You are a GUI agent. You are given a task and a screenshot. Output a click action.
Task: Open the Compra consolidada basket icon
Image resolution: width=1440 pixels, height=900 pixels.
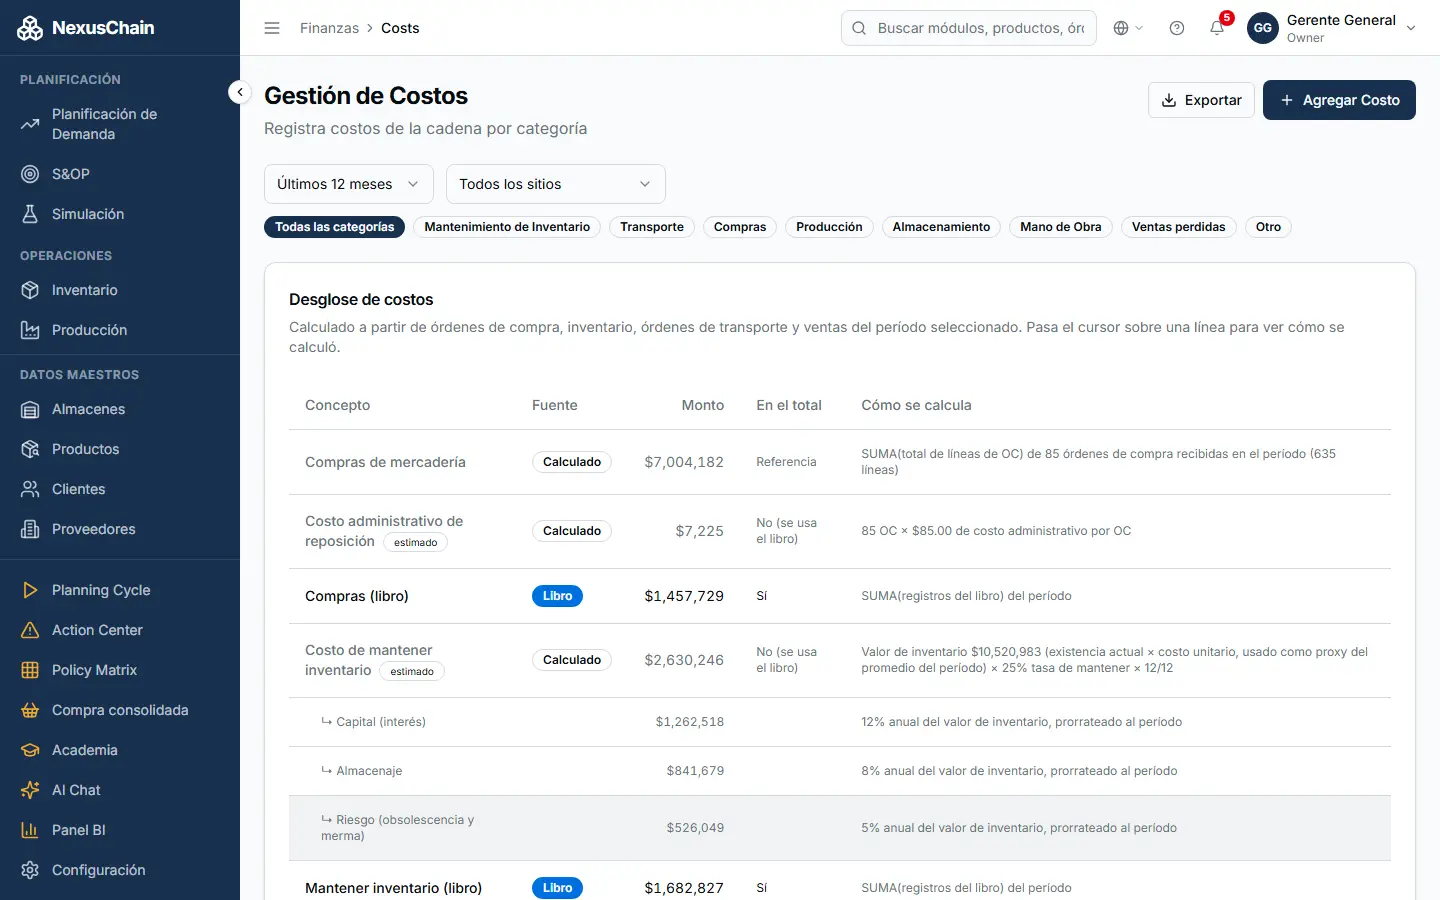30,710
